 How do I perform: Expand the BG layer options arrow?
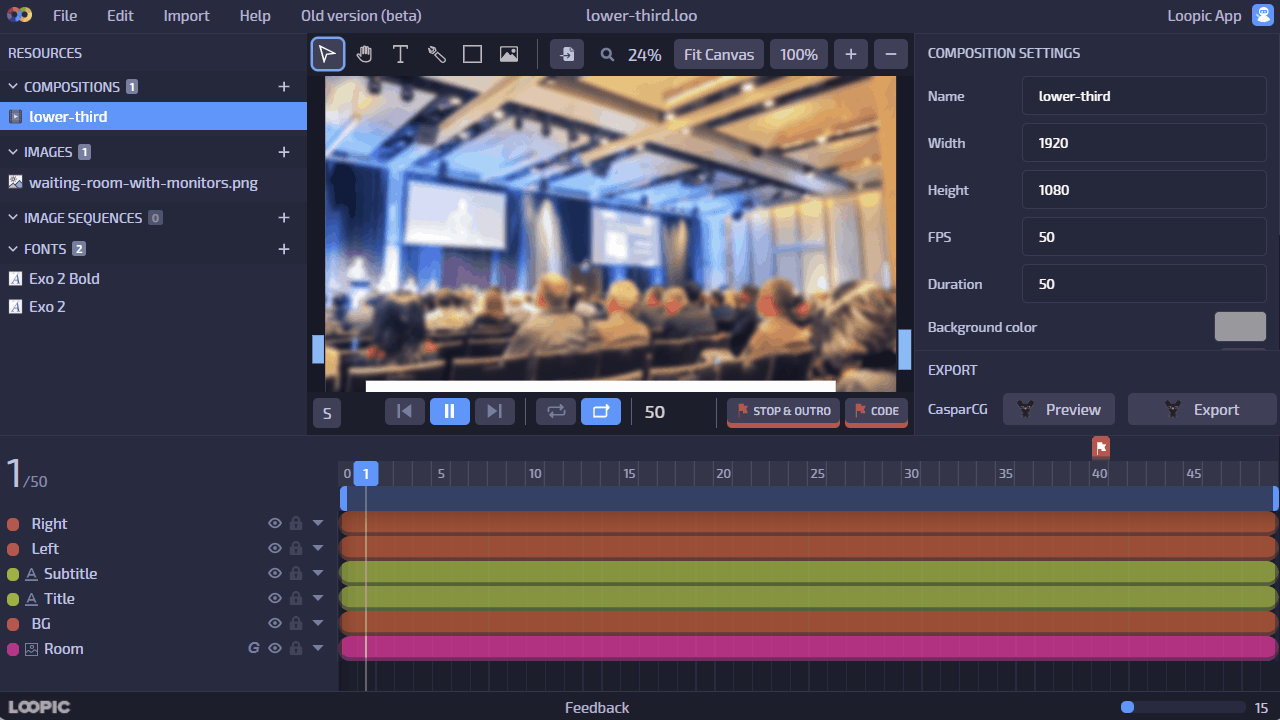click(x=318, y=624)
